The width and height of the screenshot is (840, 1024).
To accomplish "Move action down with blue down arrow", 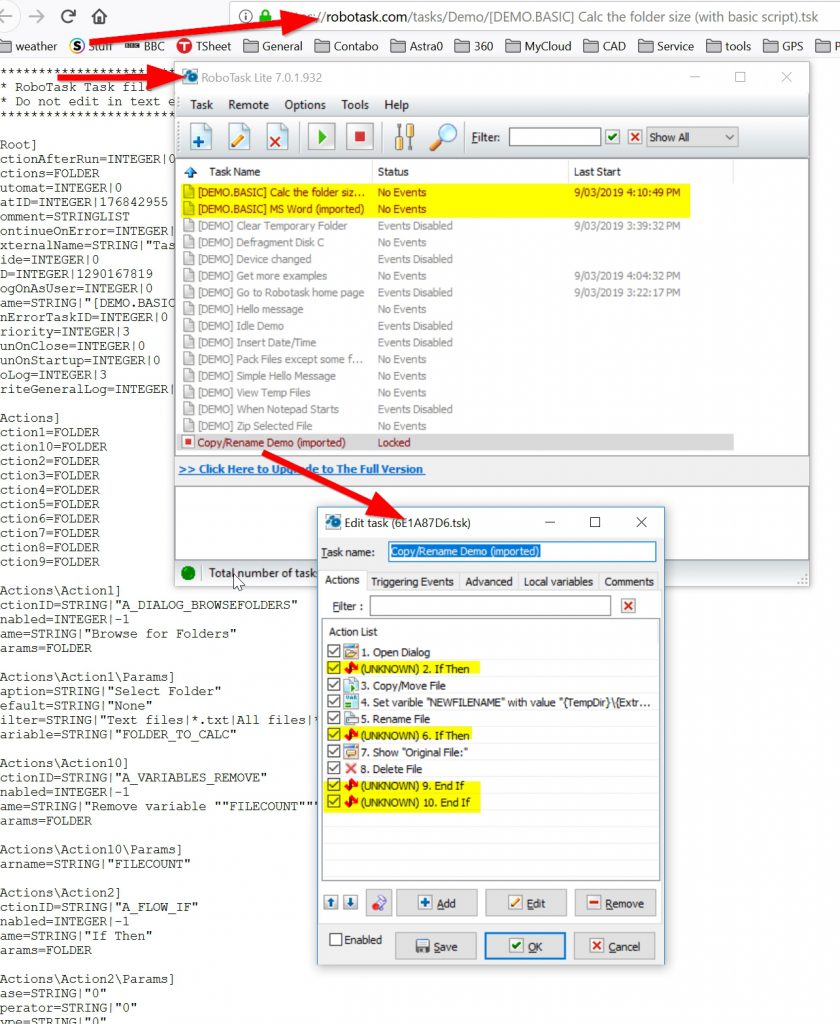I will (350, 903).
